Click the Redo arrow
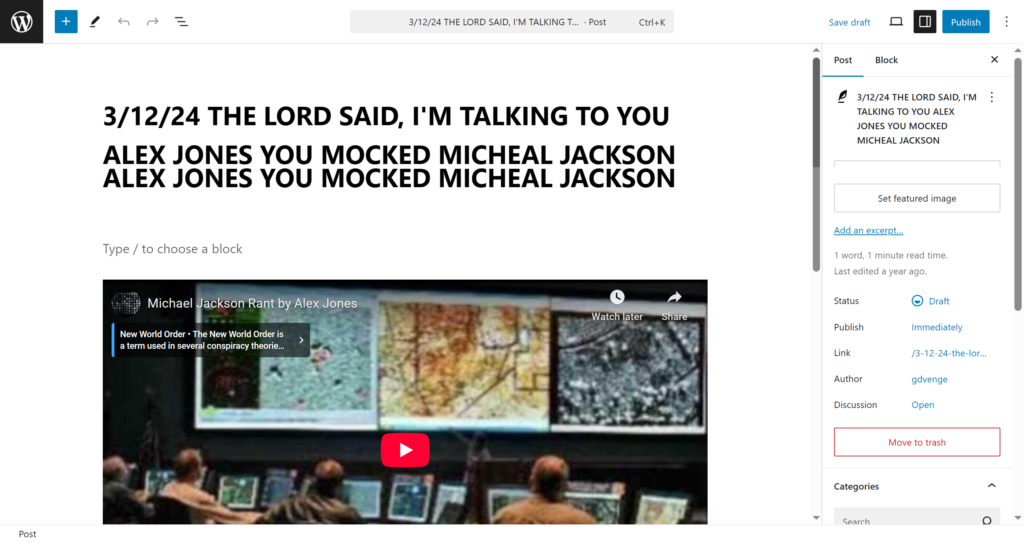The height and width of the screenshot is (542, 1024). tap(152, 21)
